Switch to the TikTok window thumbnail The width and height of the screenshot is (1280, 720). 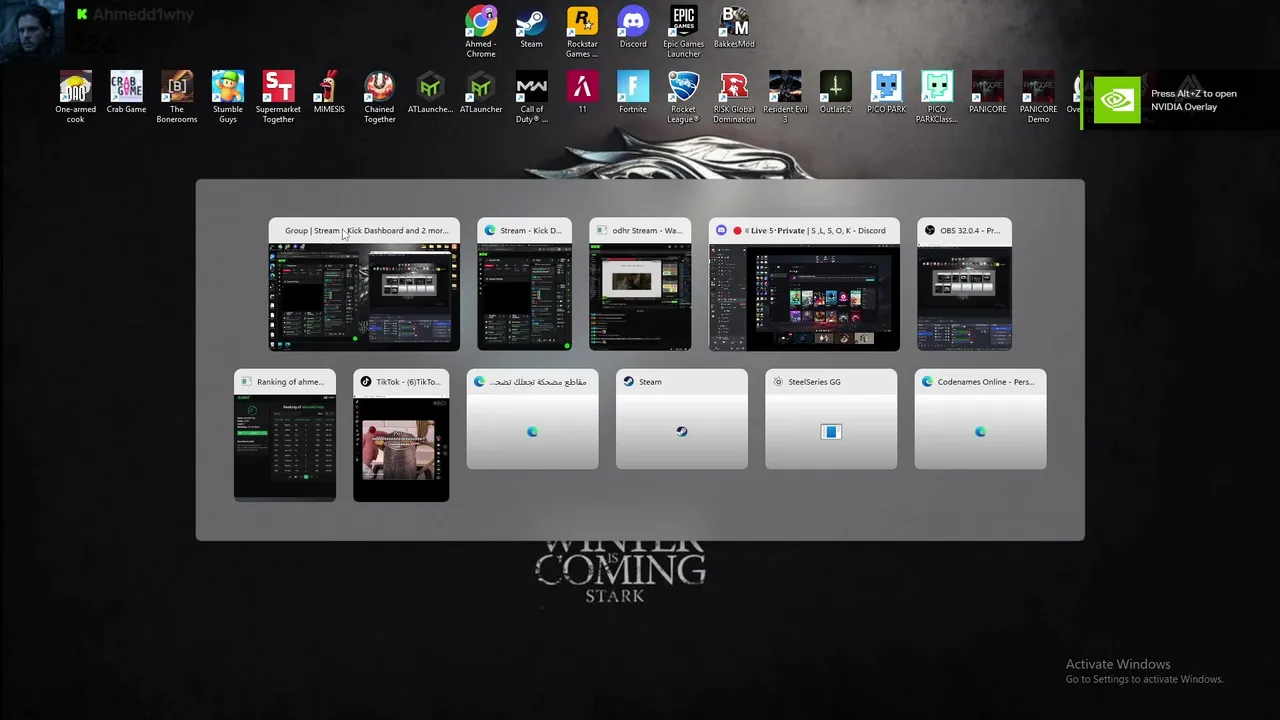tap(401, 435)
